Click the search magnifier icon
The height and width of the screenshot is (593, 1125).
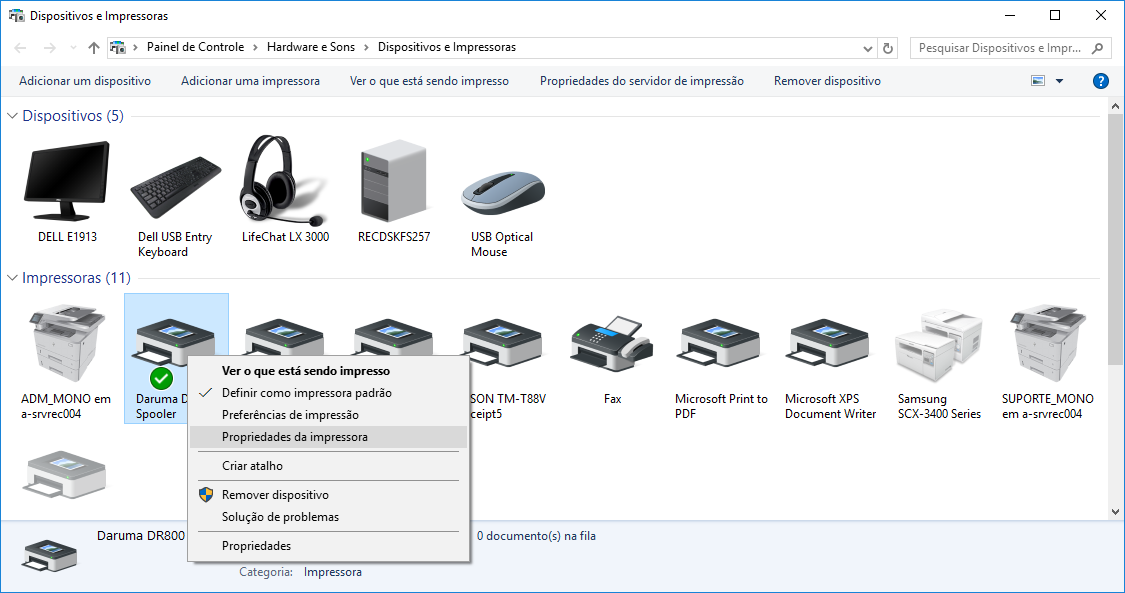[x=1097, y=48]
